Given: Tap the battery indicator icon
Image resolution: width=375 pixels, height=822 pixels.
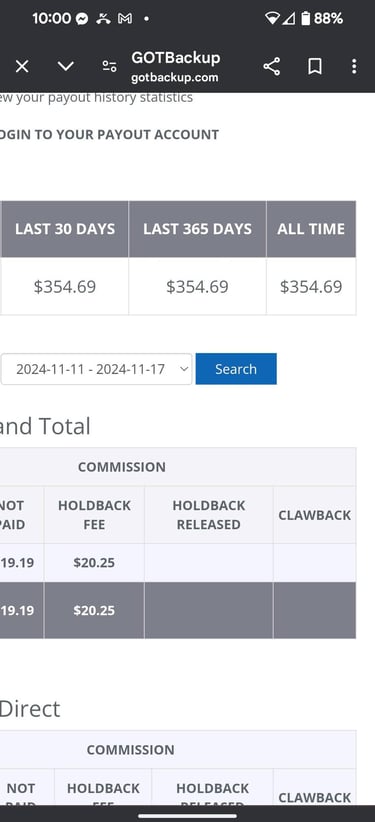Looking at the screenshot, I should 306,19.
